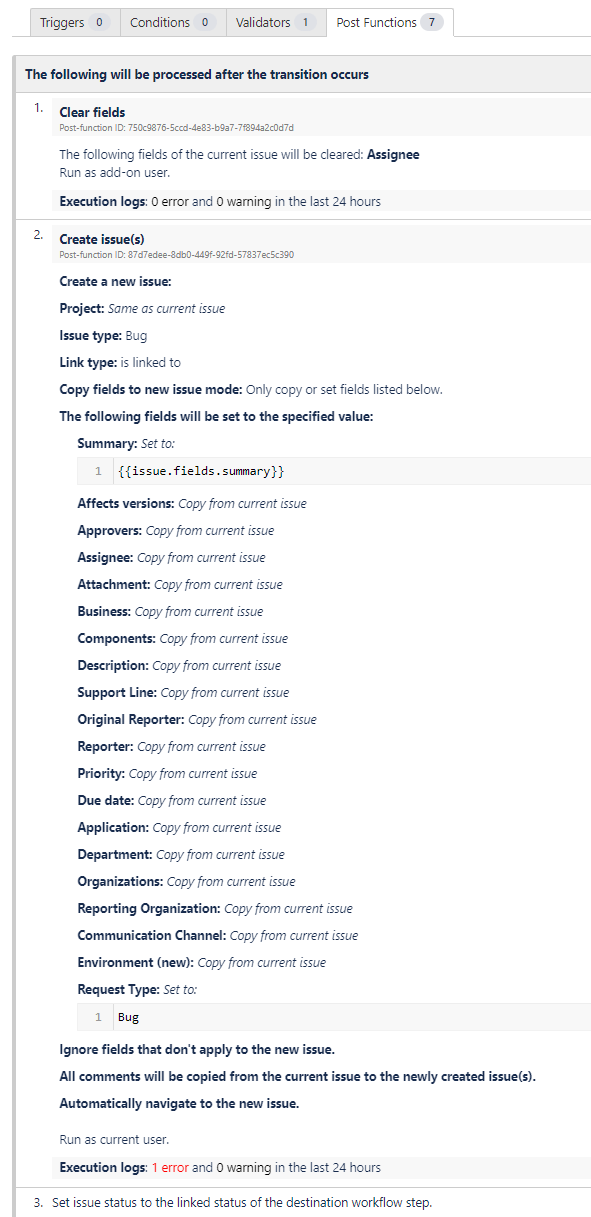
Task: Click the Request Type code field containing Bug
Action: 334,1017
